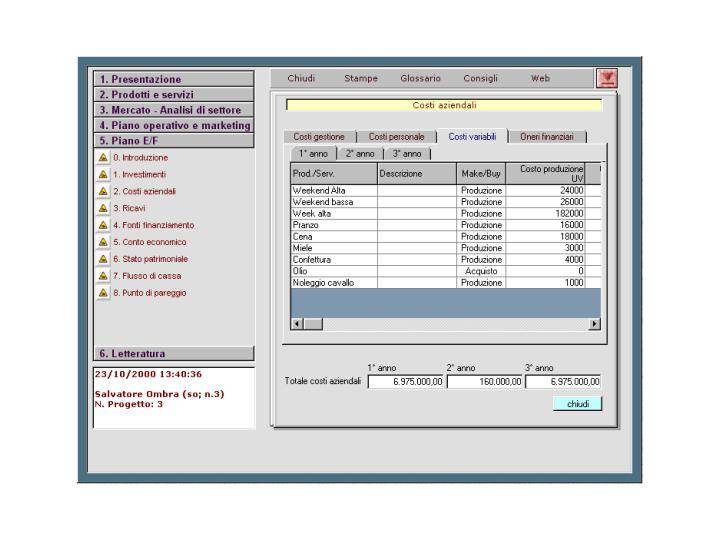Open the Web menu
Viewport: 720px width, 540px height.
pos(540,78)
